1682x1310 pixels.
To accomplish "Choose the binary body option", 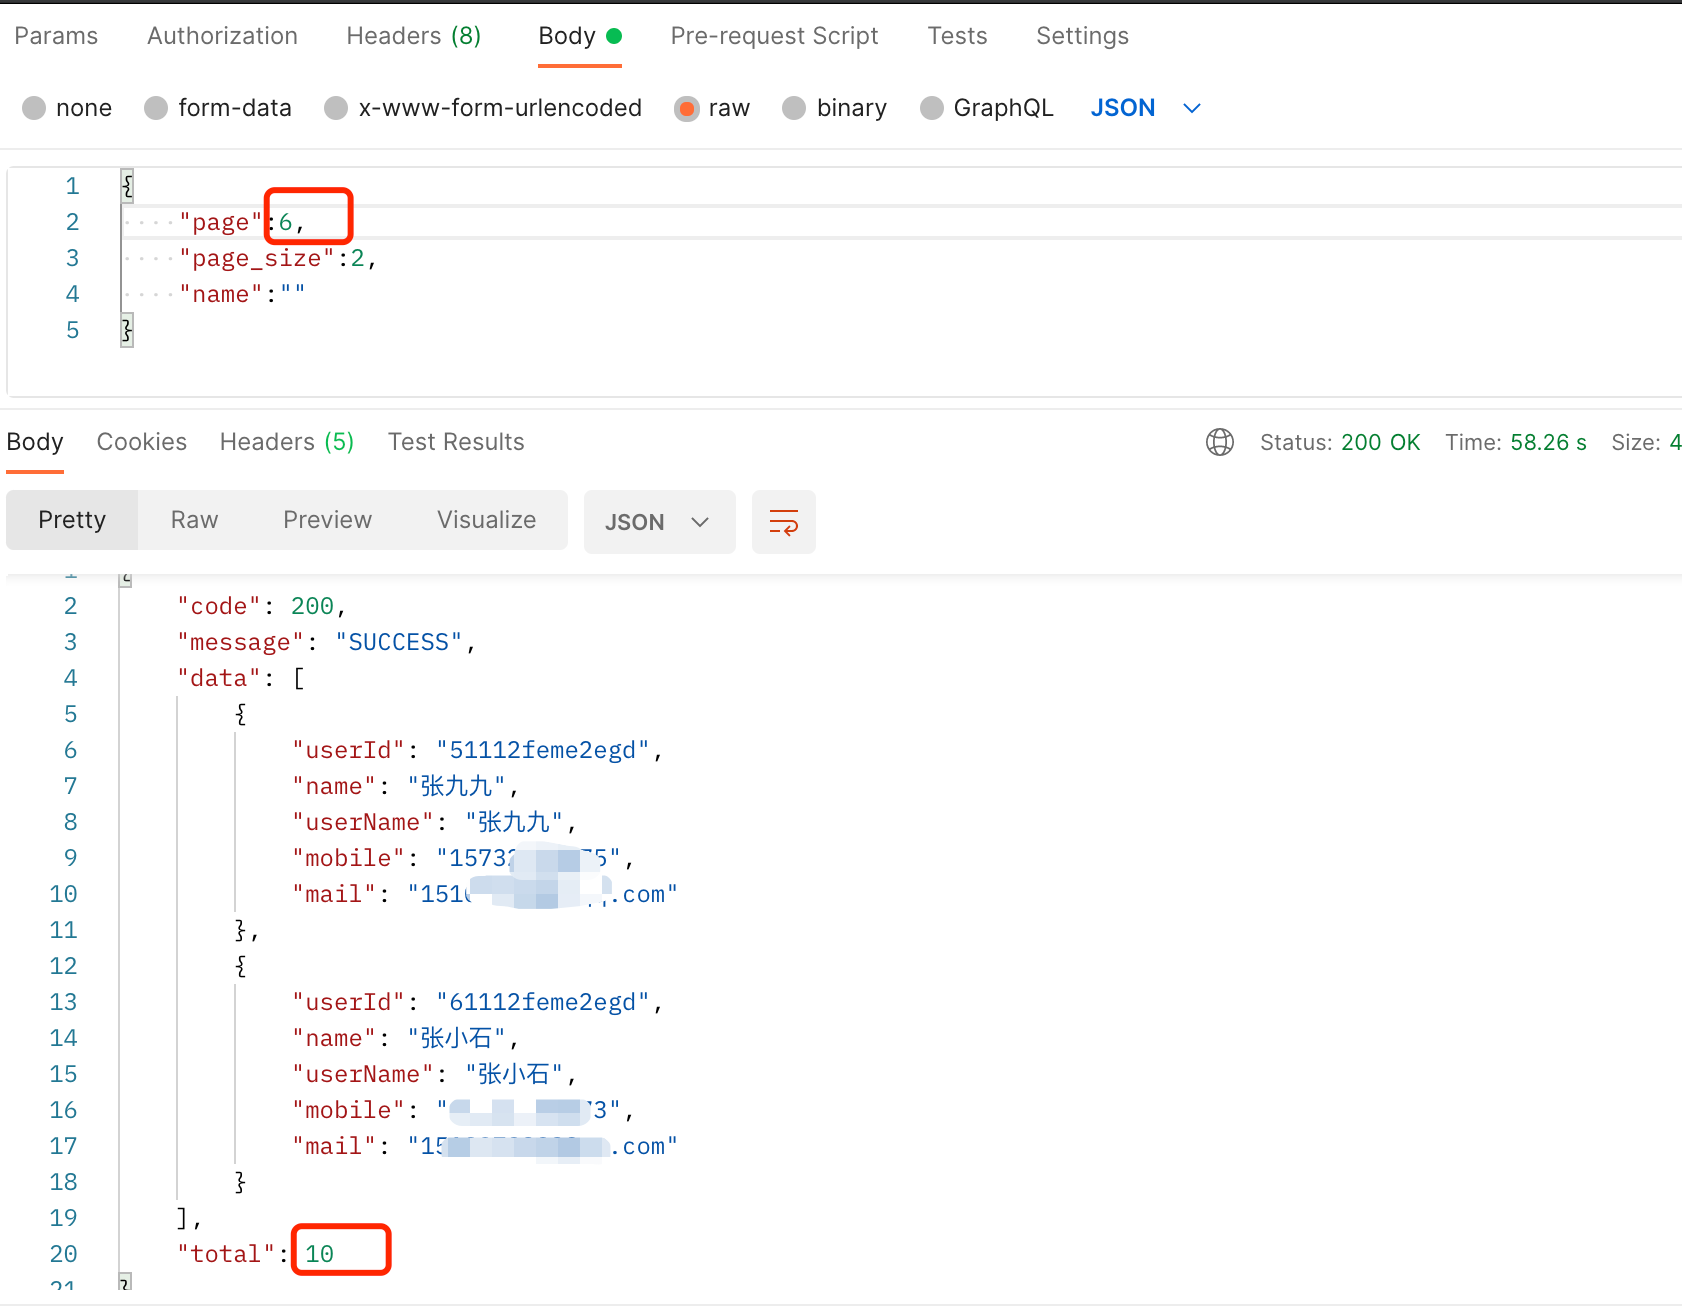I will coord(794,108).
